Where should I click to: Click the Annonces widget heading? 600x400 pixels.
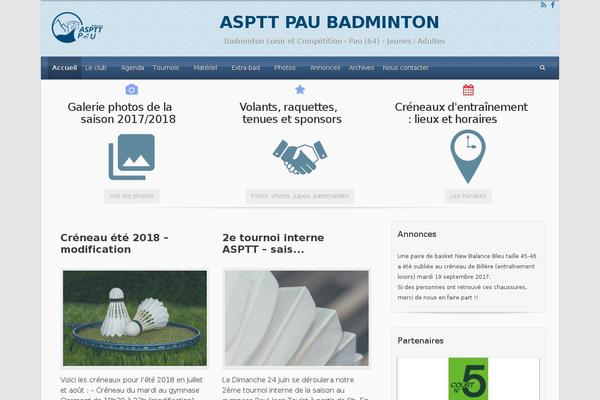(417, 234)
